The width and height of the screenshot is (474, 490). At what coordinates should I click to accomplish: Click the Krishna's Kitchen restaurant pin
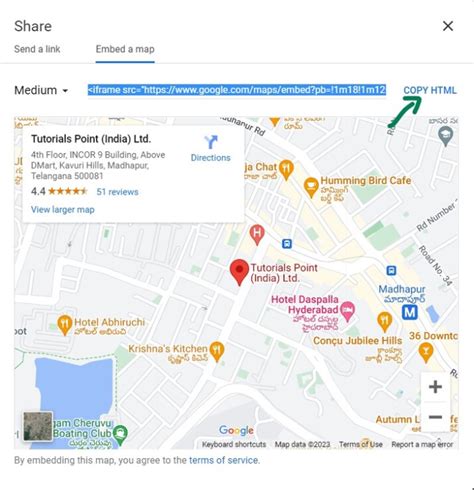[x=217, y=351]
